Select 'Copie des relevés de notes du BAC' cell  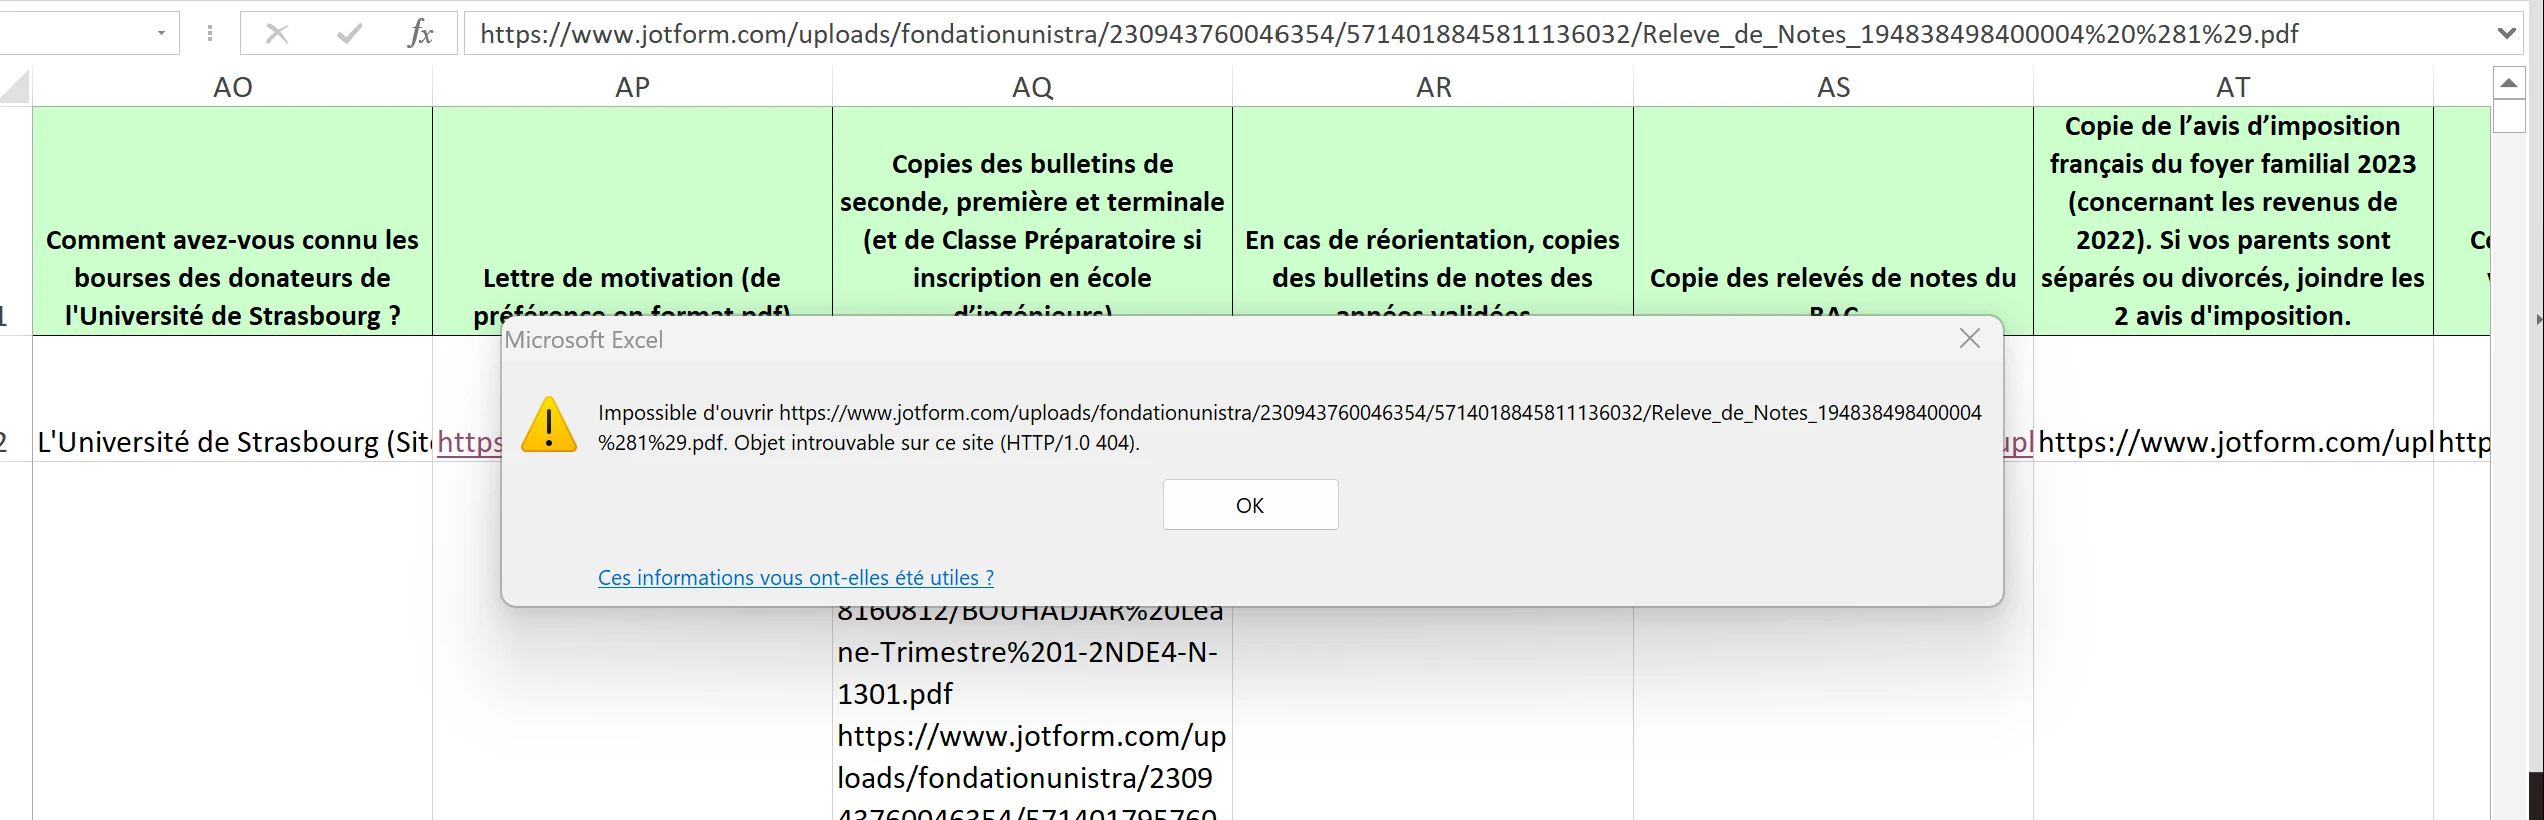(1833, 221)
